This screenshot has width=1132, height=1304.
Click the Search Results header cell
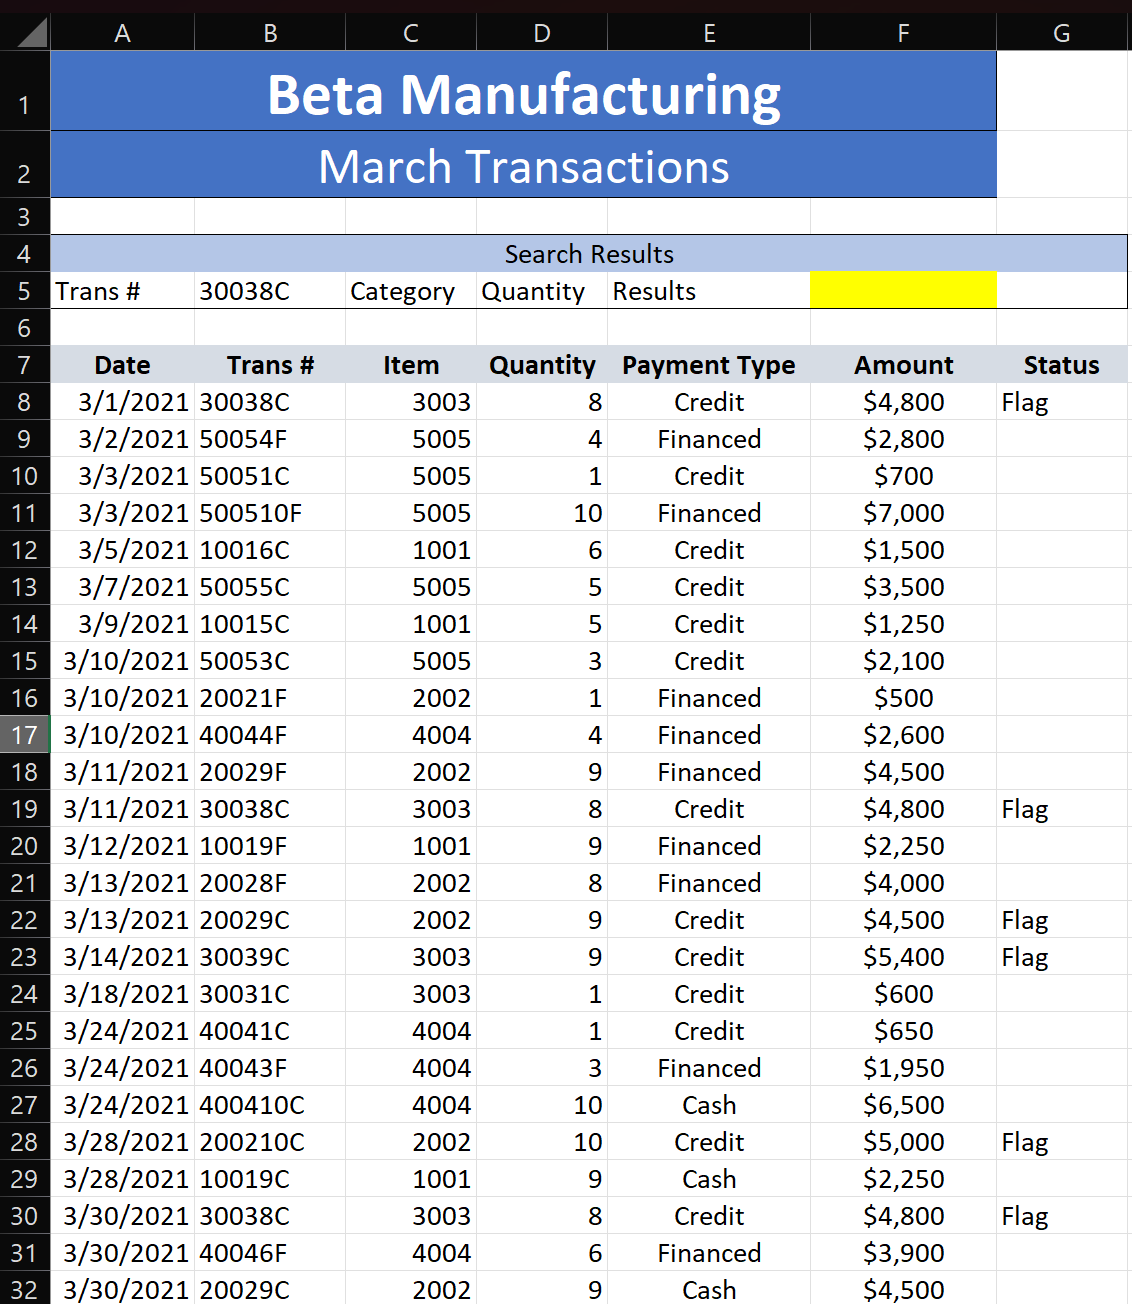pos(589,254)
